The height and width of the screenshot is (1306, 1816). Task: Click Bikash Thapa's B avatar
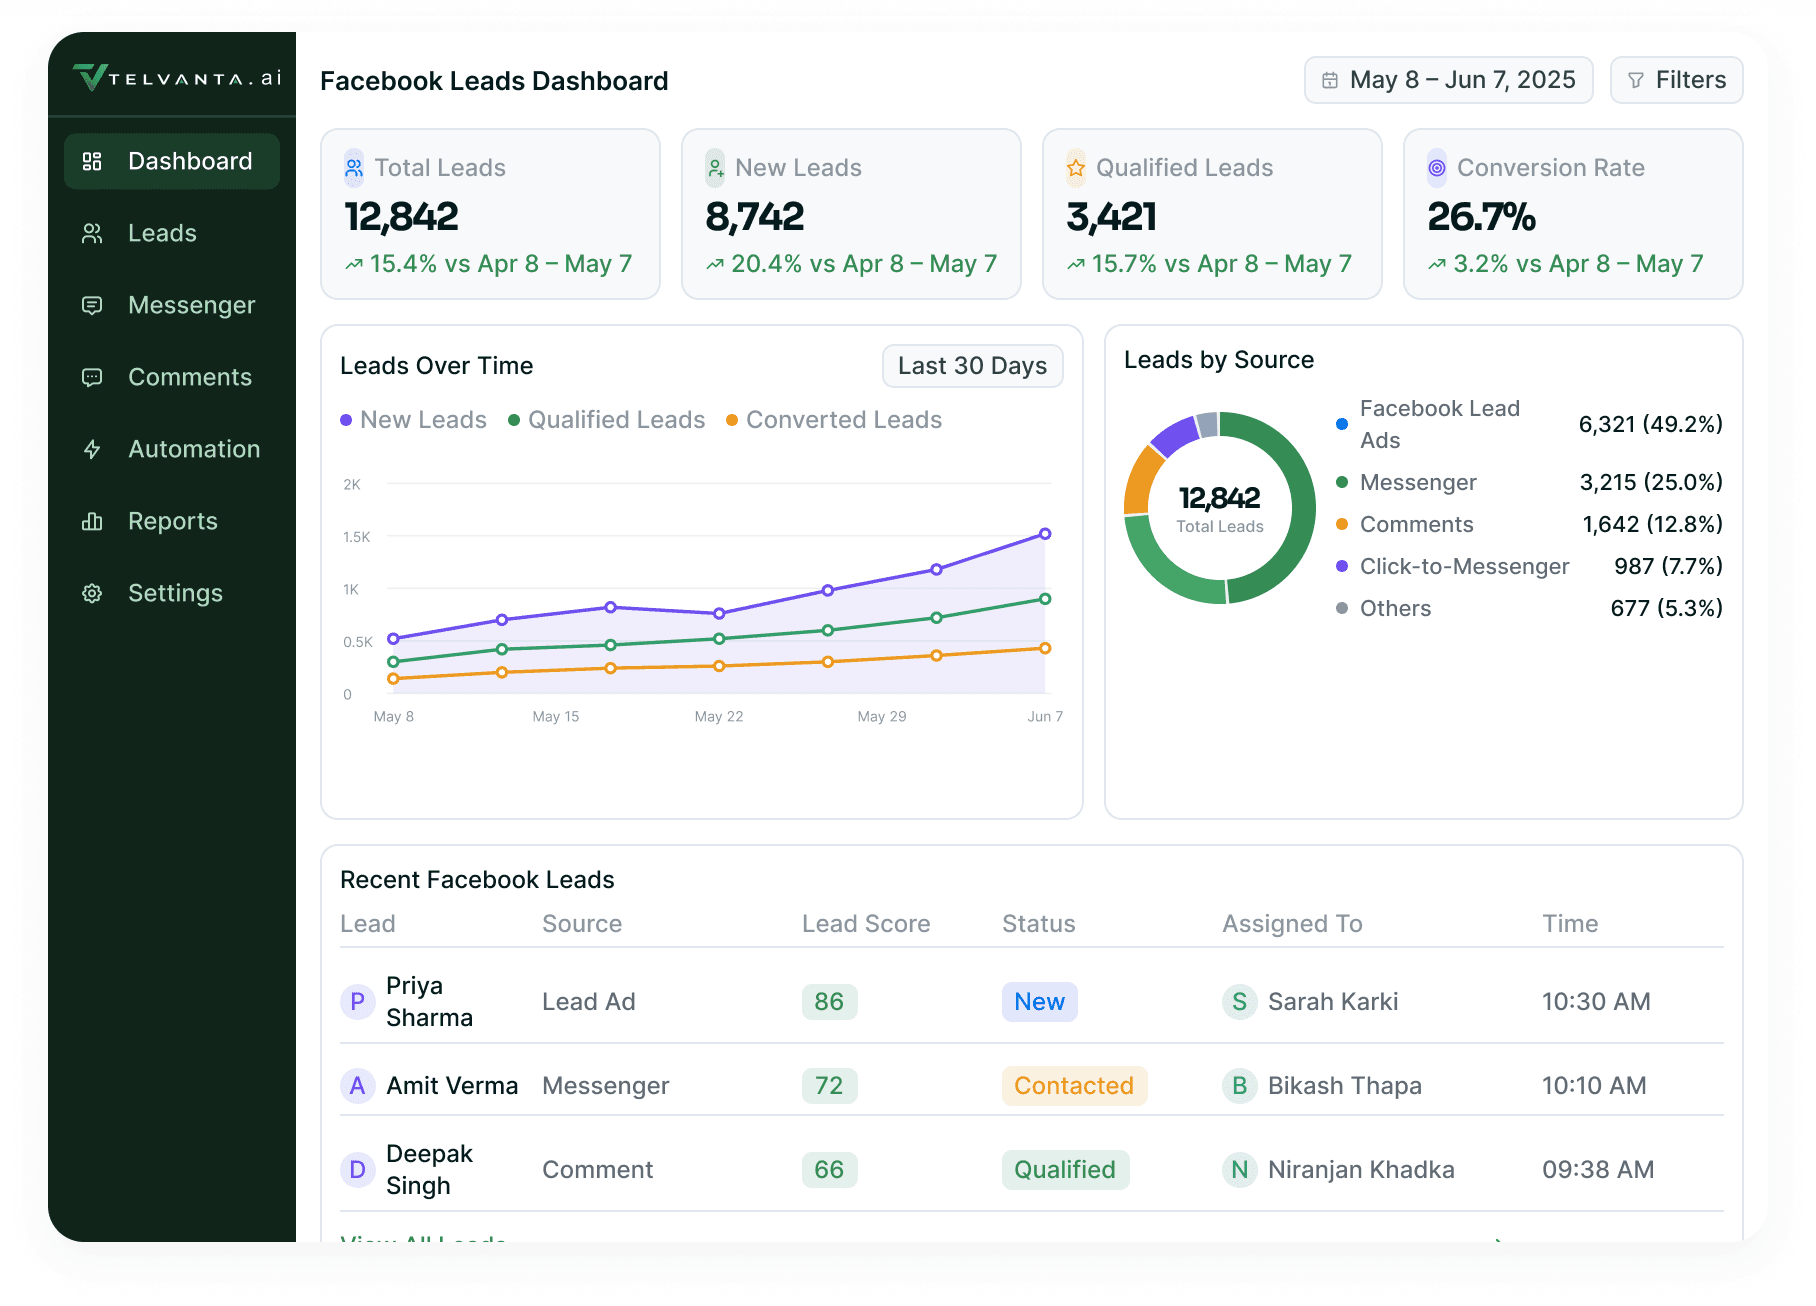pos(1239,1086)
